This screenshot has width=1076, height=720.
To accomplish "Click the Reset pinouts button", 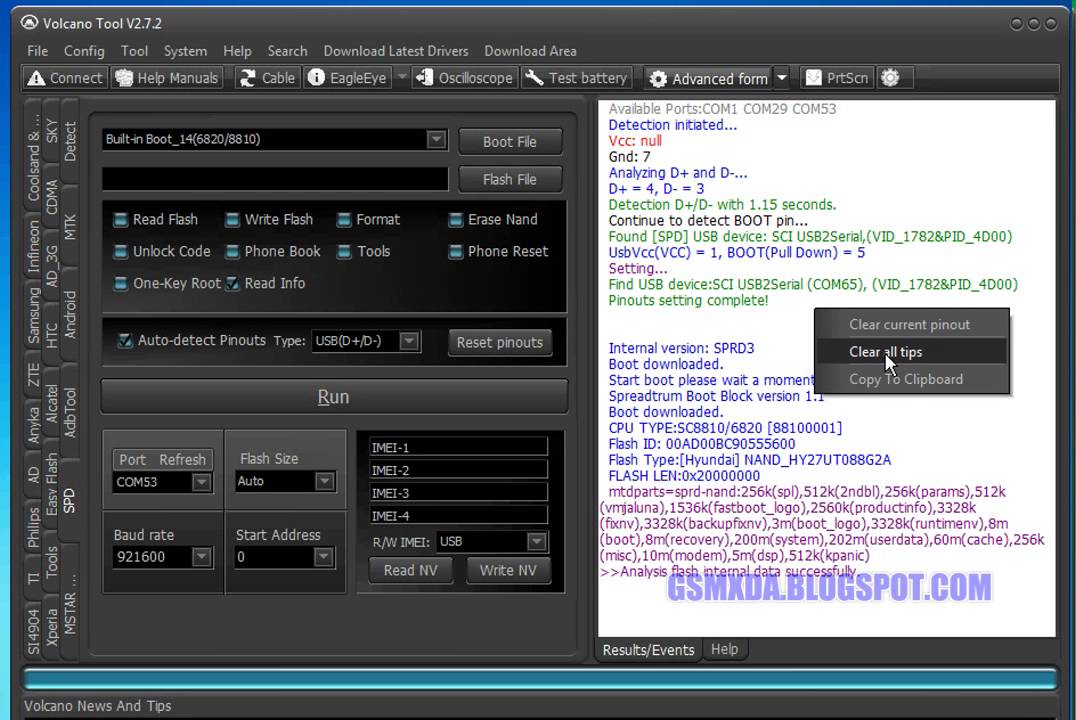I will (500, 342).
